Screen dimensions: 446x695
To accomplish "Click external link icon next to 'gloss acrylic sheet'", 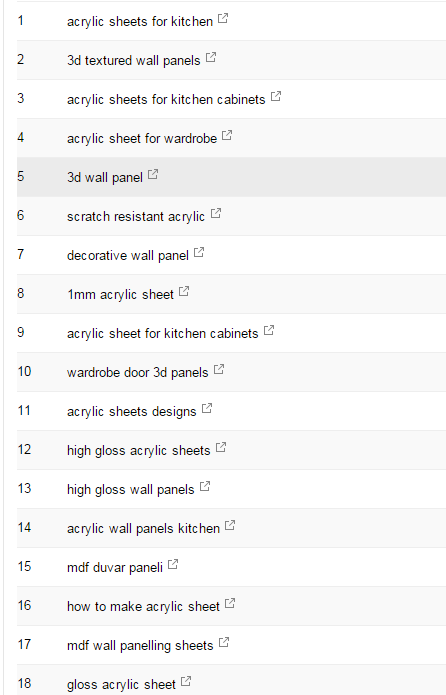I will [186, 681].
